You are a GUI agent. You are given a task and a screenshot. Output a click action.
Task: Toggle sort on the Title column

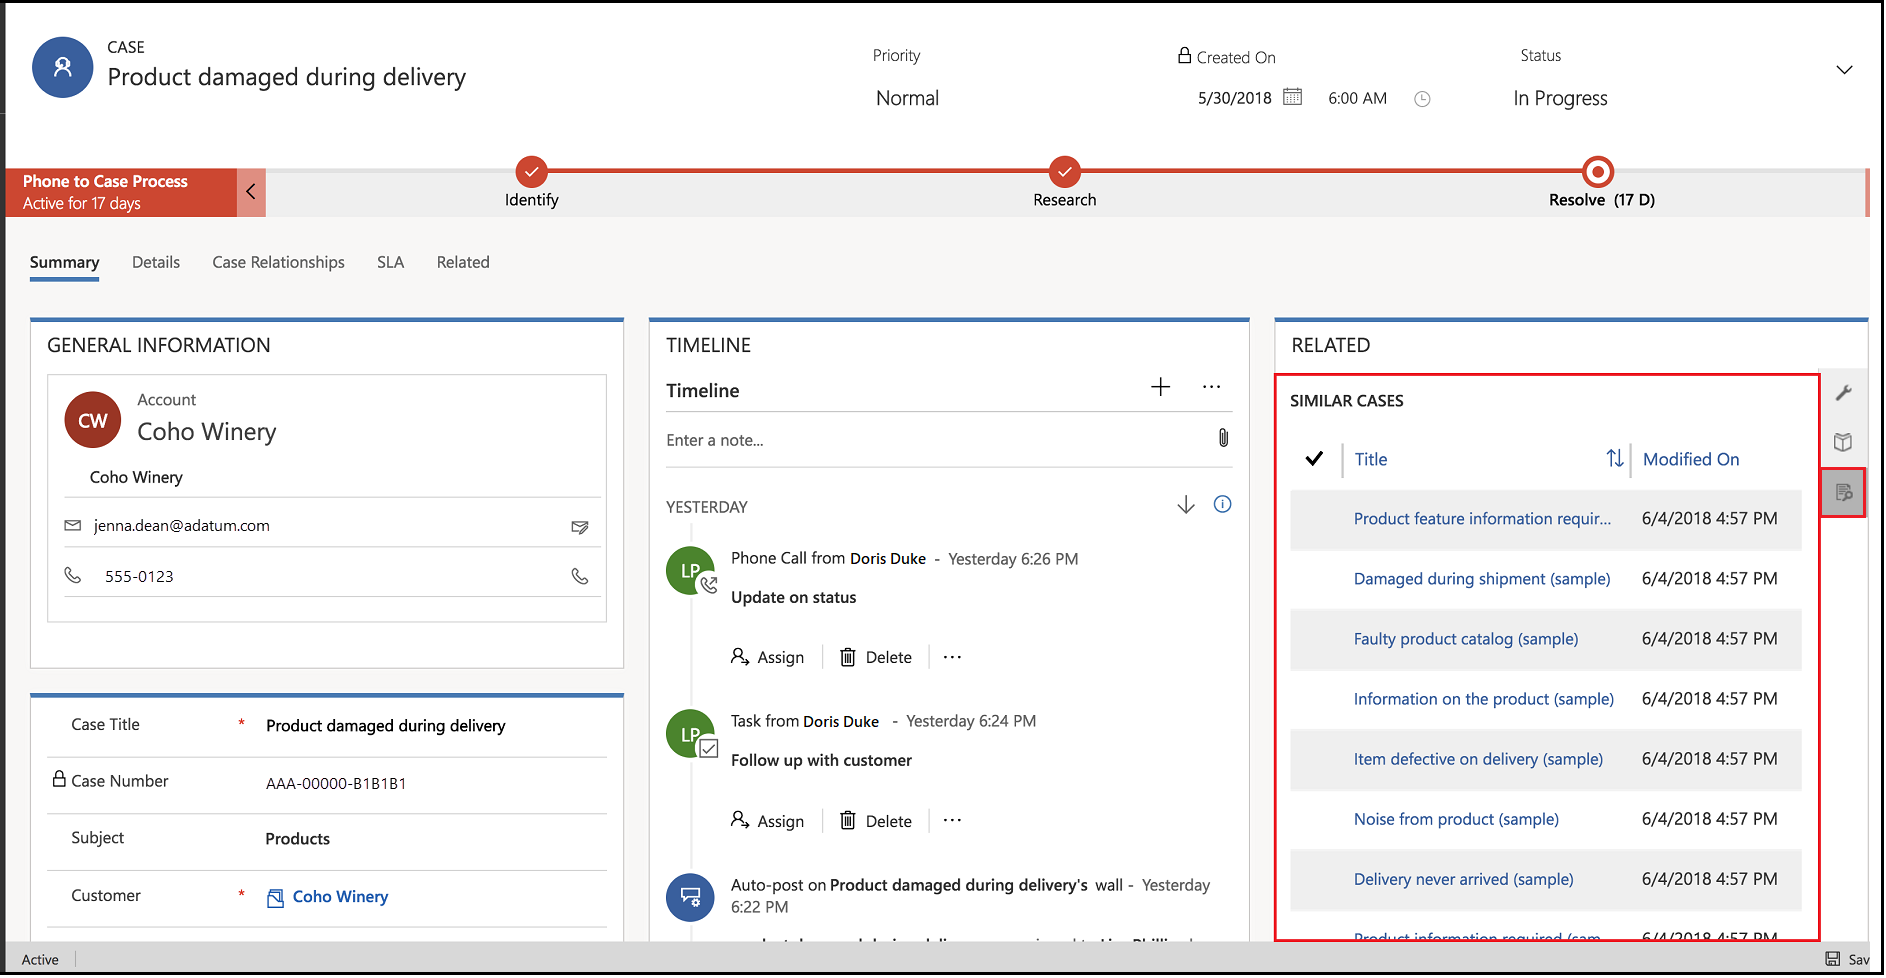coord(1614,459)
